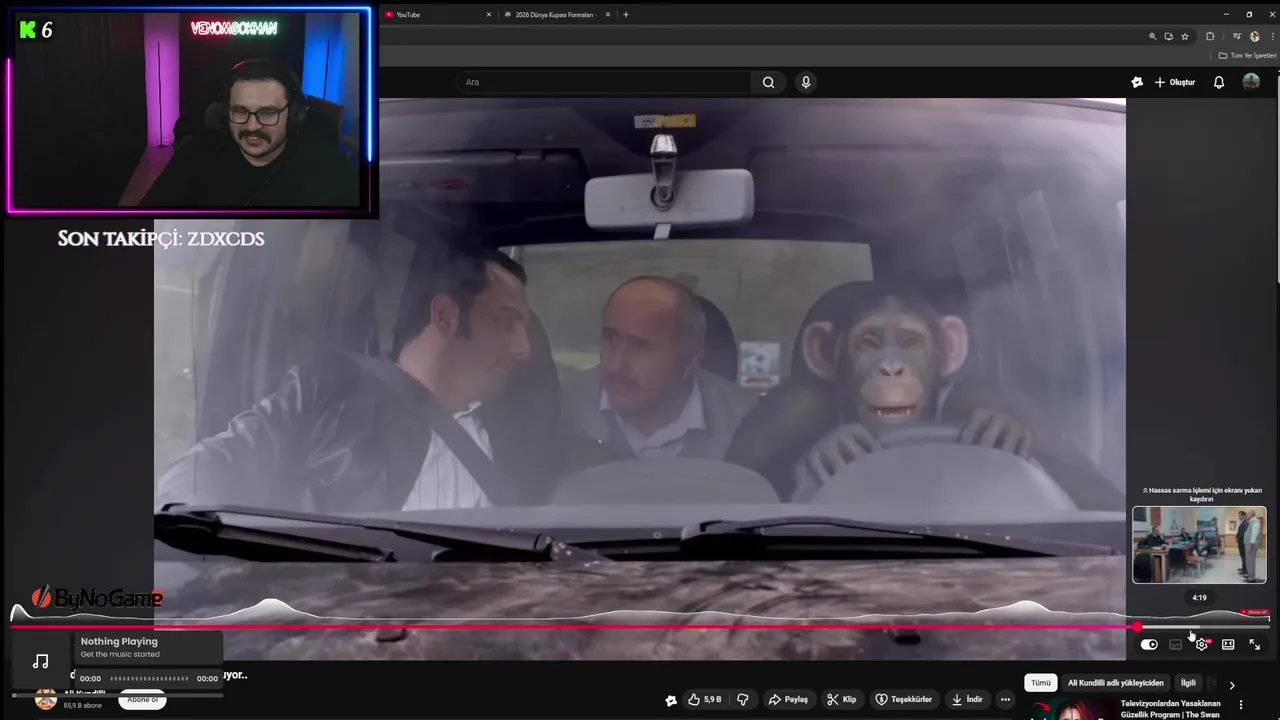This screenshot has height=720, width=1280.
Task: Open the video settings gear
Action: coord(1202,645)
